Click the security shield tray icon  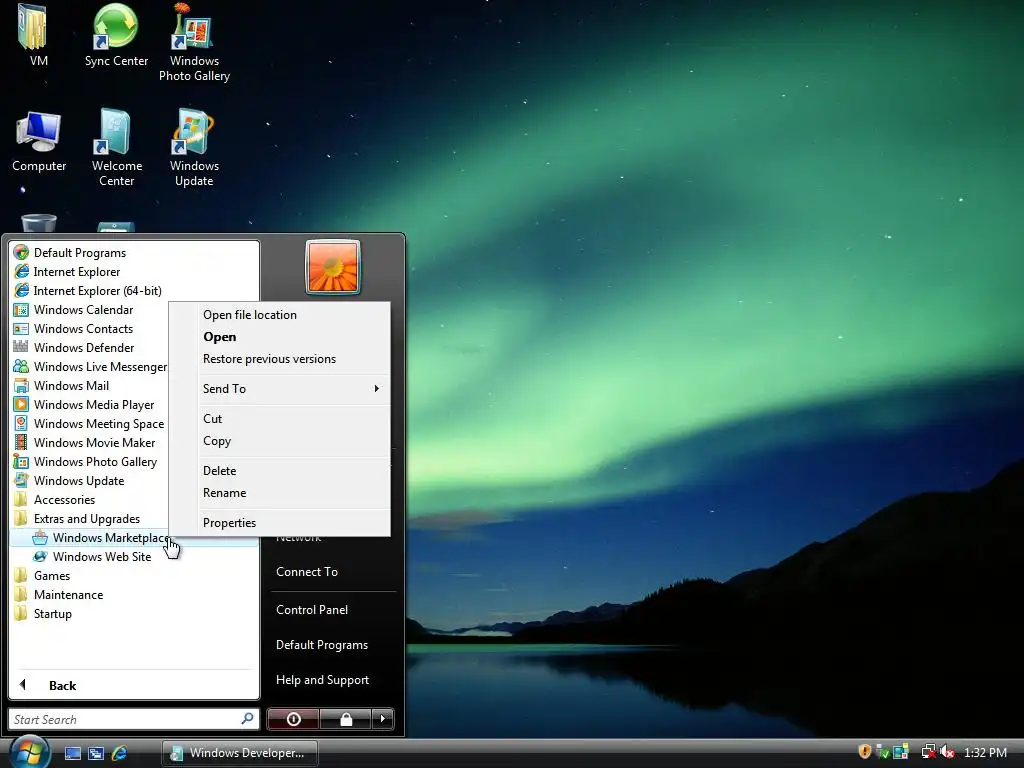point(865,752)
